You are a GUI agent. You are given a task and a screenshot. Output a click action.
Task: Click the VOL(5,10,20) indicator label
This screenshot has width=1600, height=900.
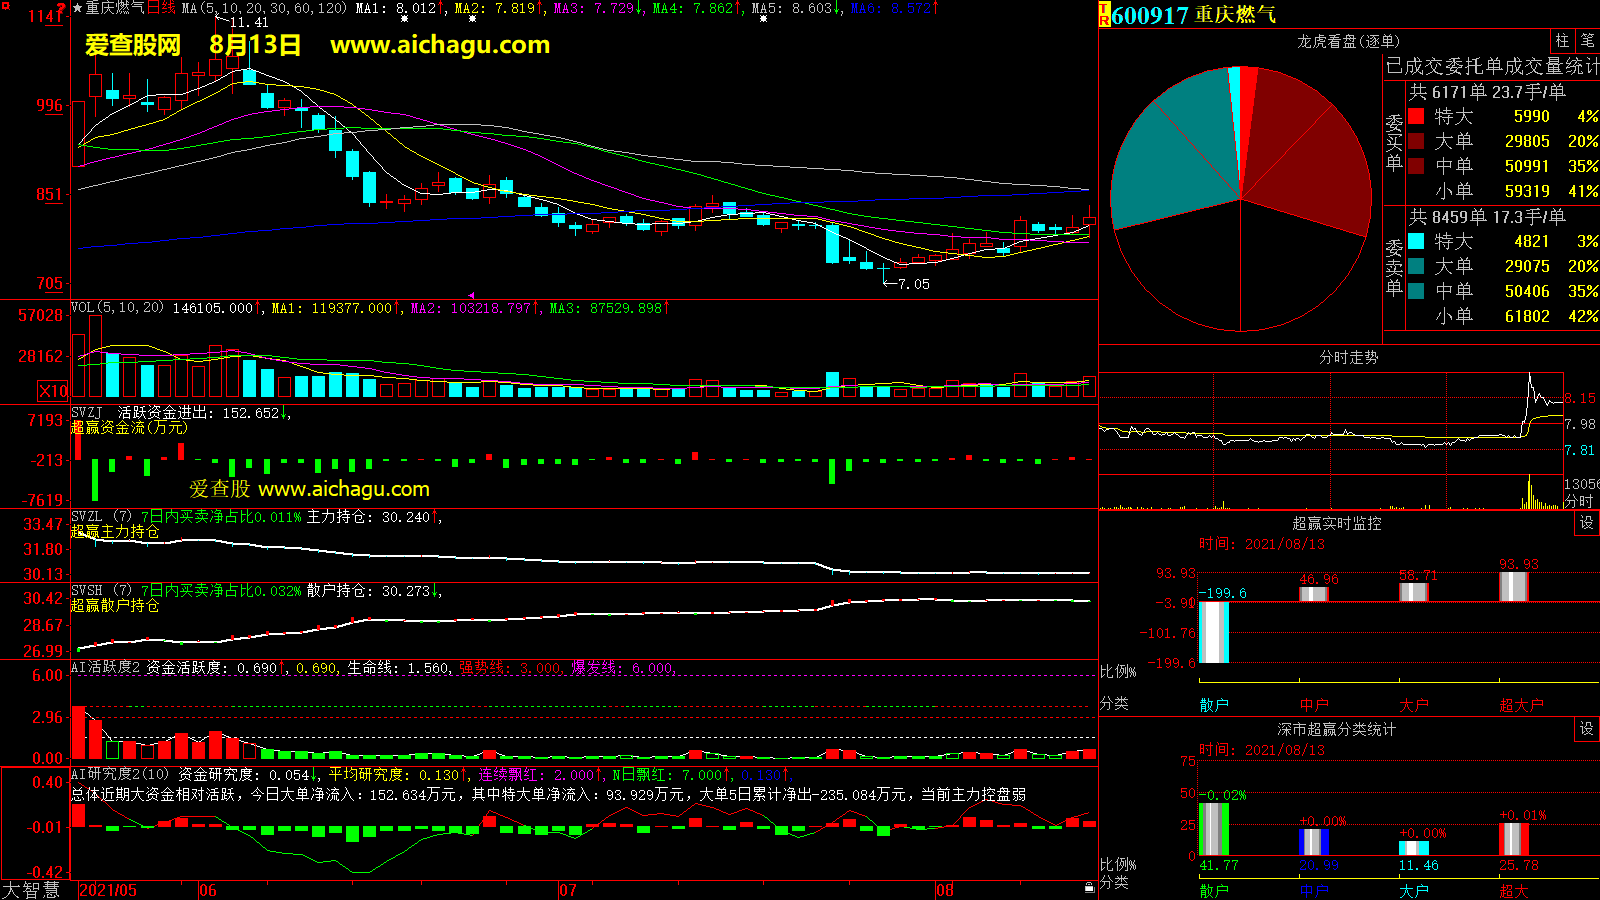(x=117, y=308)
